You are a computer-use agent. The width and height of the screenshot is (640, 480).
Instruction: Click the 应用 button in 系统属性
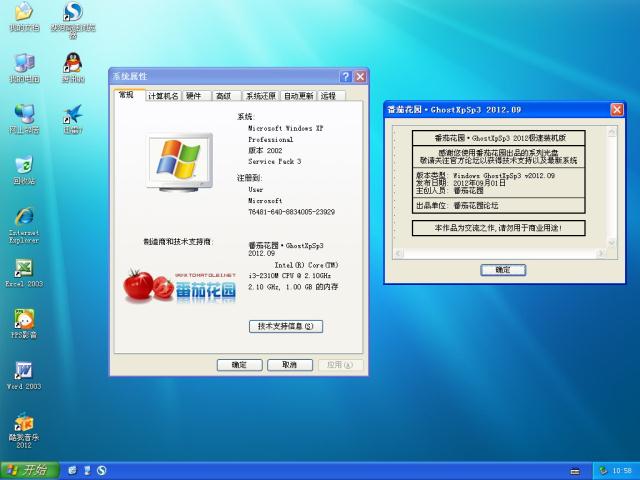click(x=340, y=365)
